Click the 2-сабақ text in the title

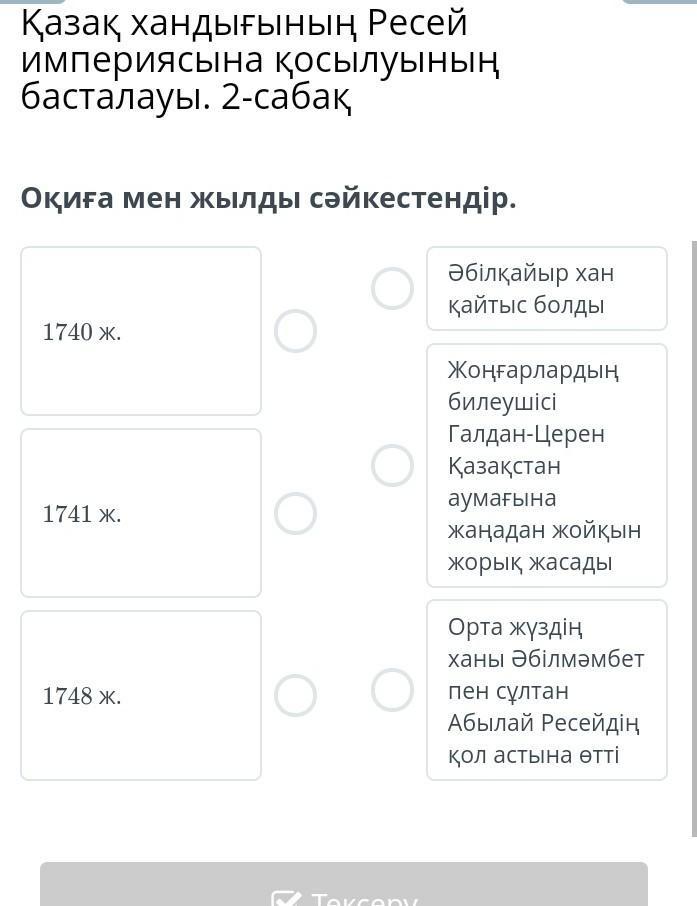[286, 97]
